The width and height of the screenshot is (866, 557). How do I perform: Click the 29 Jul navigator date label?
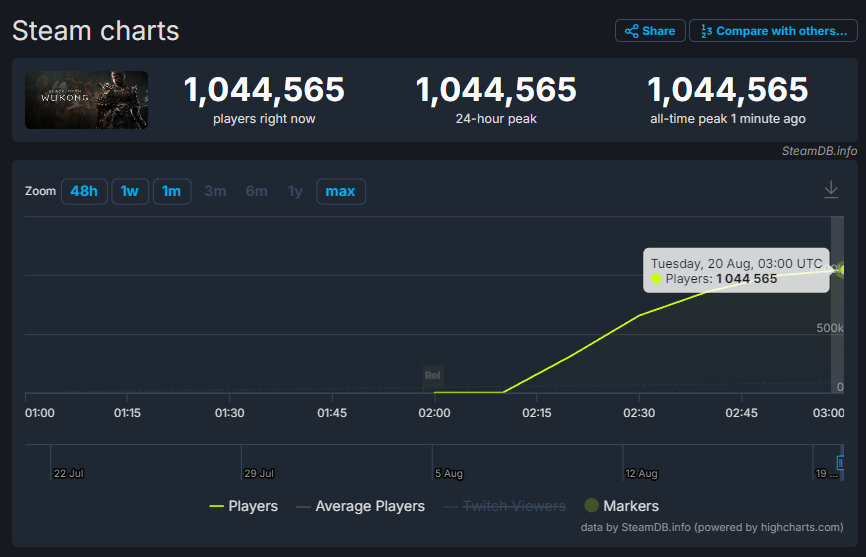[x=259, y=473]
